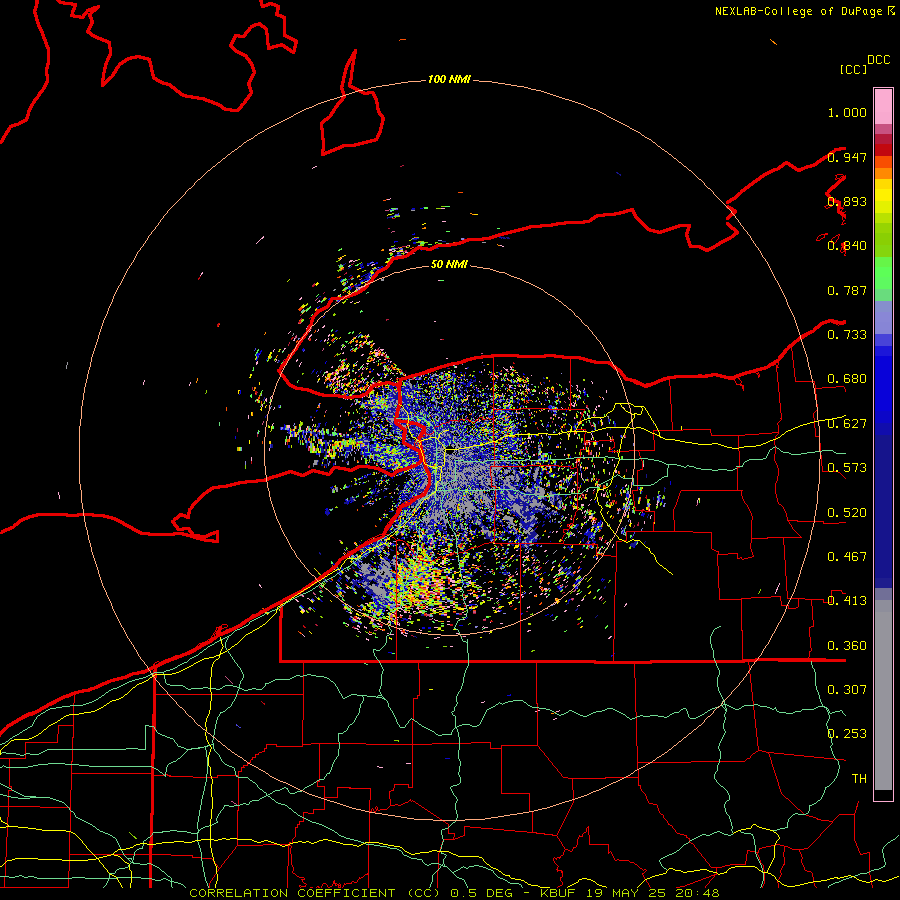This screenshot has height=900, width=900.
Task: Click the 1.000 color scale value
Action: tap(847, 112)
